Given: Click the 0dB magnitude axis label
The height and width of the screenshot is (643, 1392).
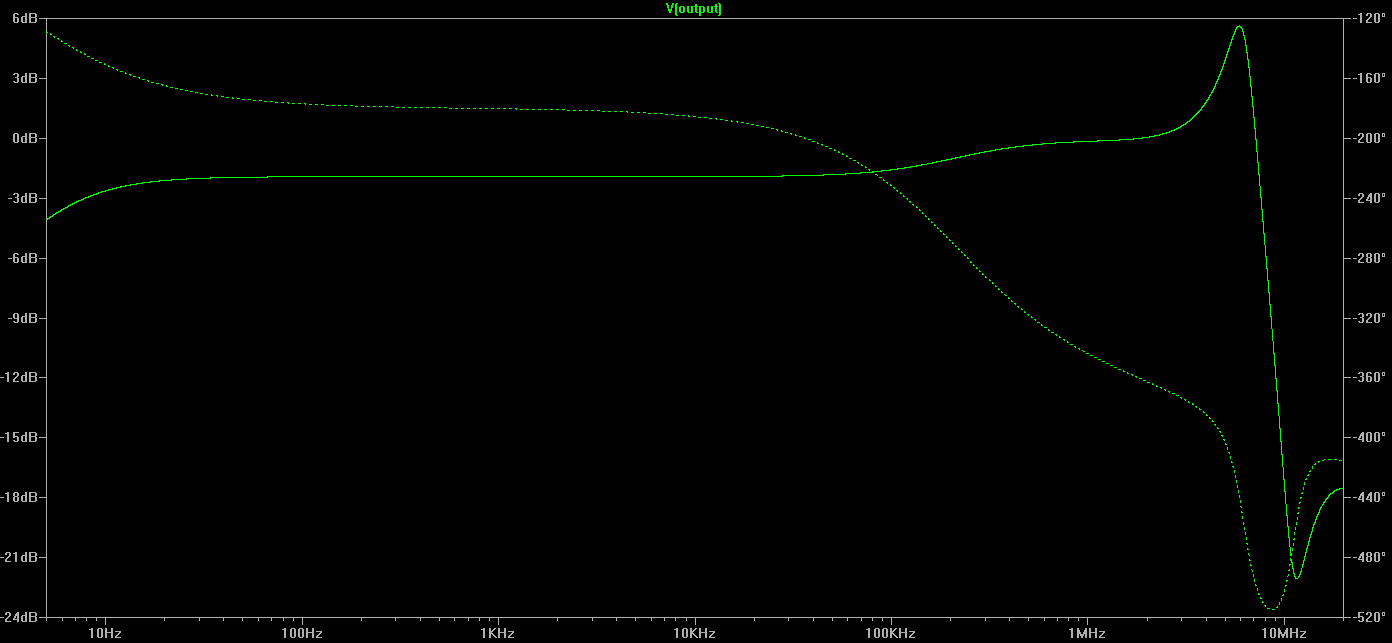Looking at the screenshot, I should [27, 138].
